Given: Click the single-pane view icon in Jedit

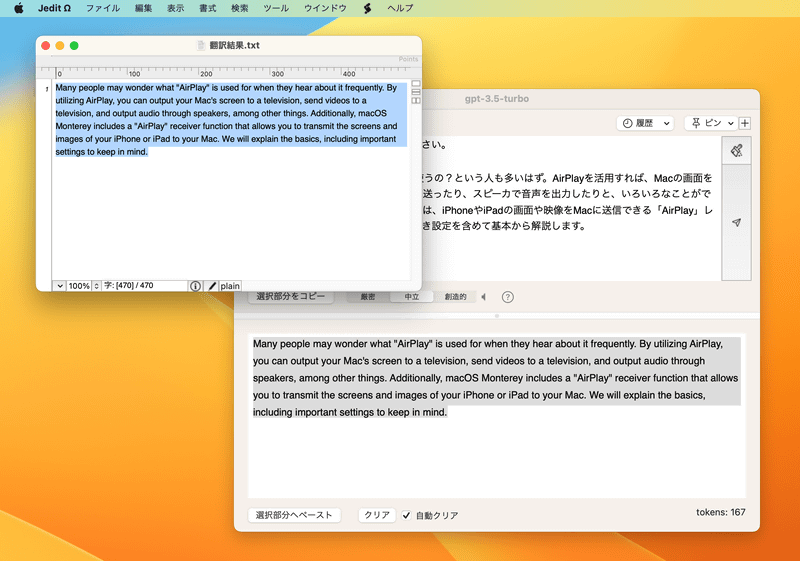Looking at the screenshot, I should tap(416, 83).
